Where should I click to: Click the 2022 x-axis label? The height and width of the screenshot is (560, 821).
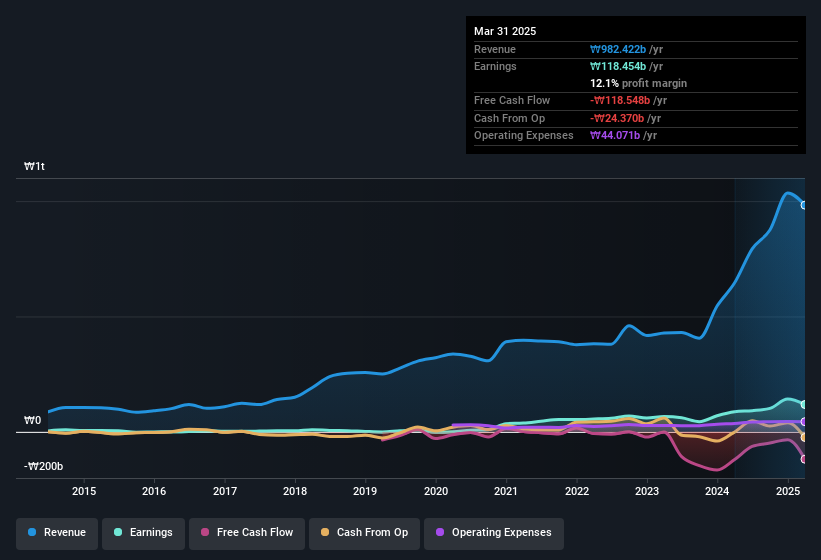(576, 491)
